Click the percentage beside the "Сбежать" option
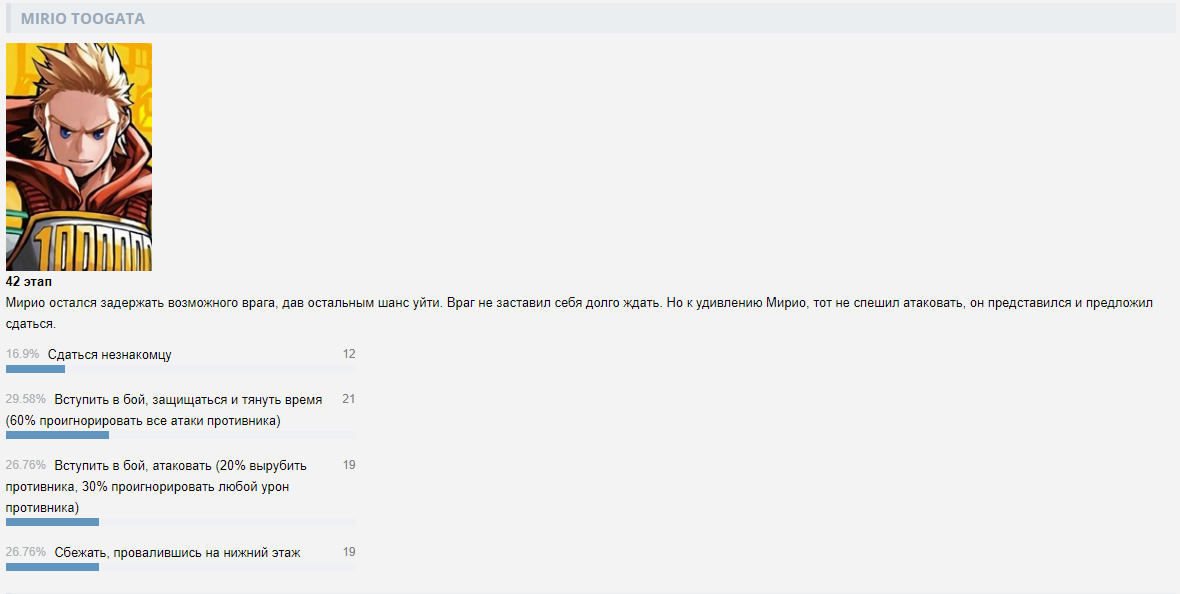Viewport: 1180px width, 594px height. (x=26, y=553)
